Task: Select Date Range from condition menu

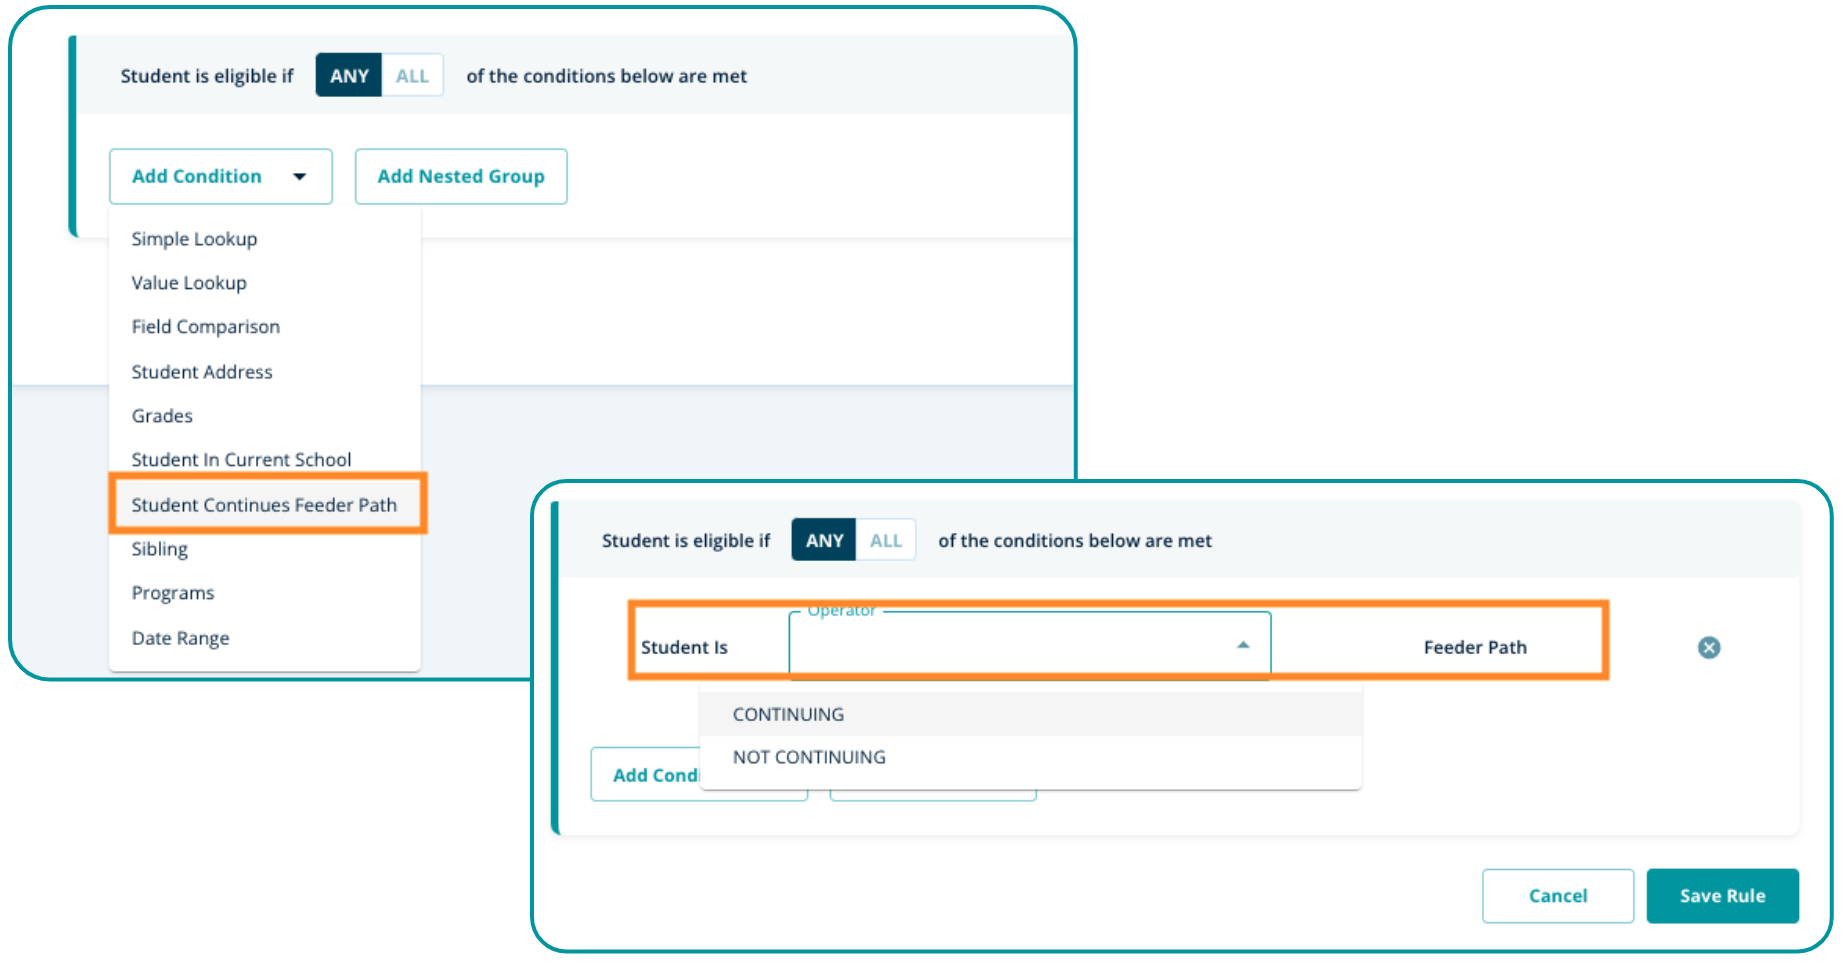Action: pyautogui.click(x=181, y=638)
